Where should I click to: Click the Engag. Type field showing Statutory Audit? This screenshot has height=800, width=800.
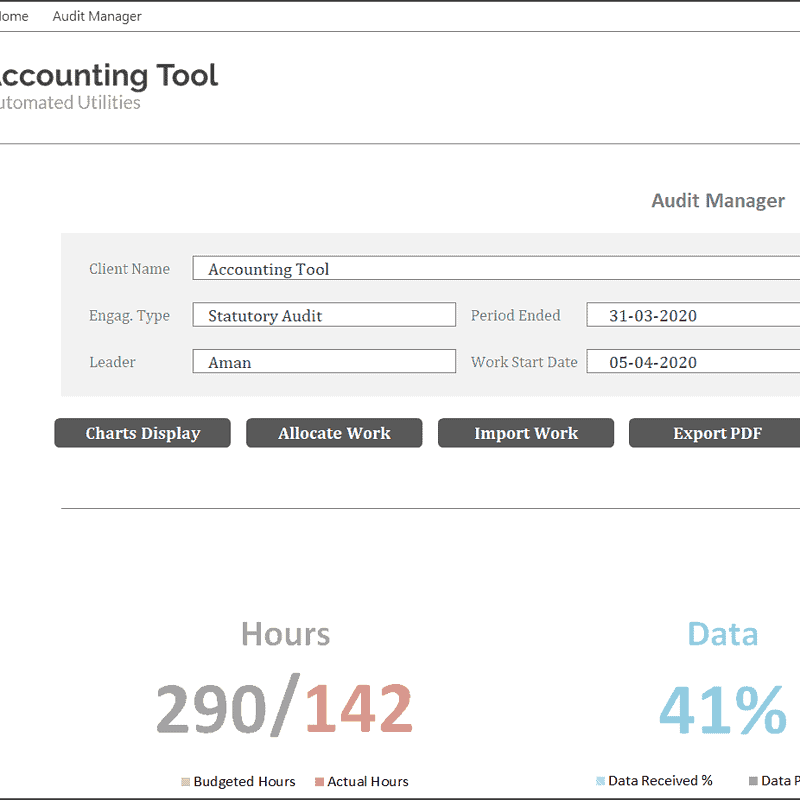[x=324, y=315]
